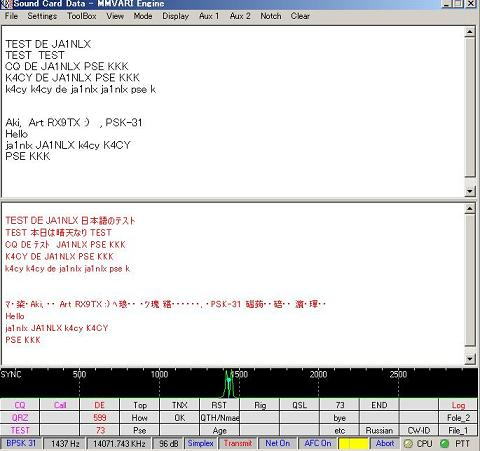Click down arrow of receive pane scrollbar
The width and height of the screenshot is (480, 451).
(x=470, y=191)
